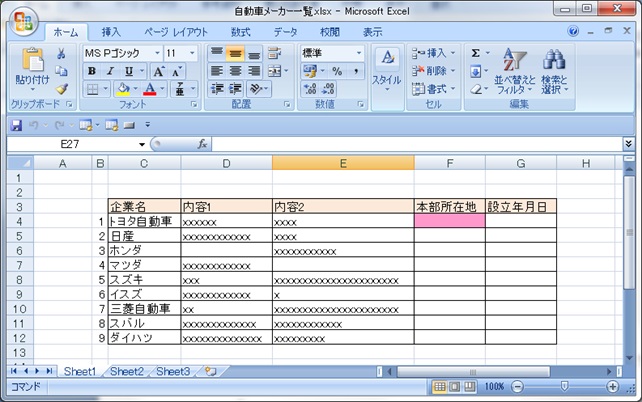Click the AutoSum sigma icon
Screen dimensions: 642x402
(475, 53)
